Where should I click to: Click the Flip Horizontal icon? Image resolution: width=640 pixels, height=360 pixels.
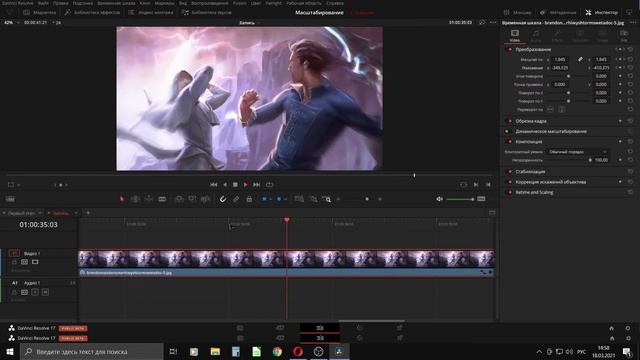[550, 109]
